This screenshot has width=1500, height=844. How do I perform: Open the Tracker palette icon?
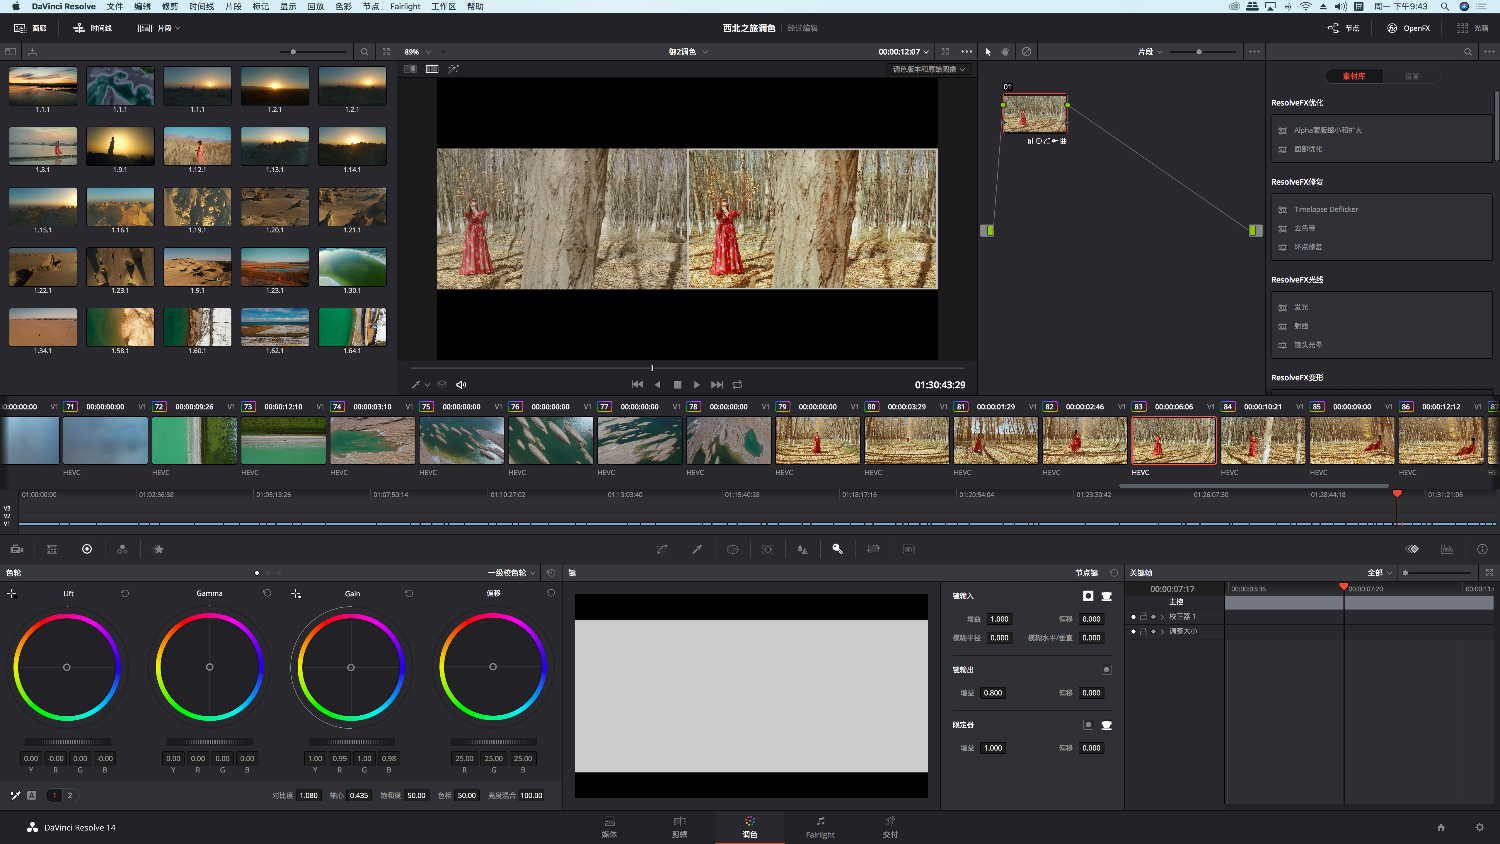pos(767,549)
